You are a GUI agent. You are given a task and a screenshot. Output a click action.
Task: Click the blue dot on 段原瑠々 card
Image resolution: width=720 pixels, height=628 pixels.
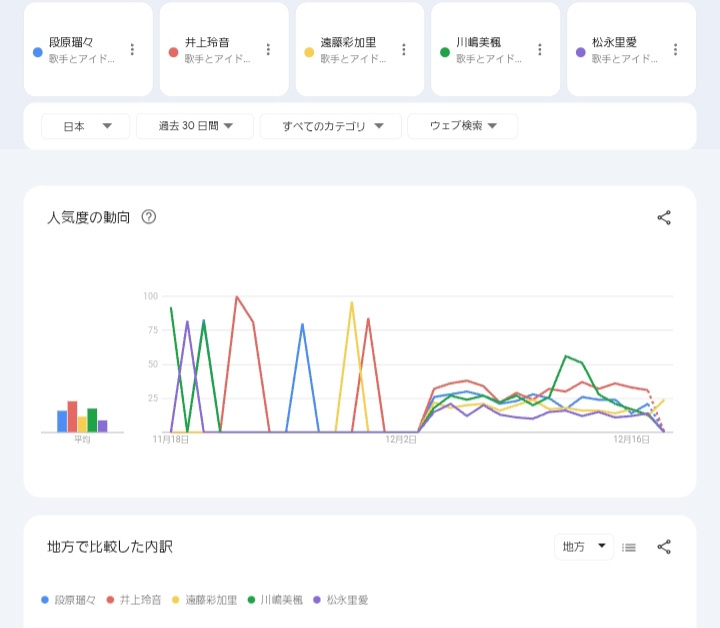point(37,51)
